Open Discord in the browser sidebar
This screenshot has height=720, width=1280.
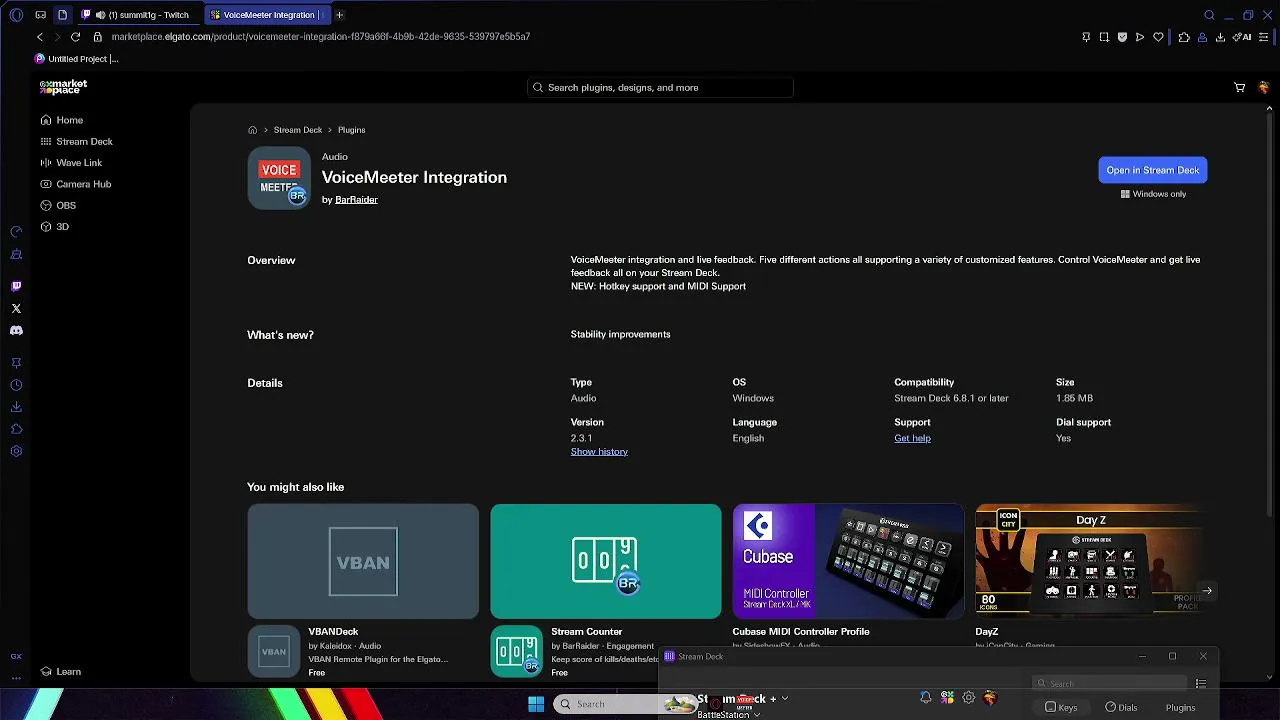point(16,331)
